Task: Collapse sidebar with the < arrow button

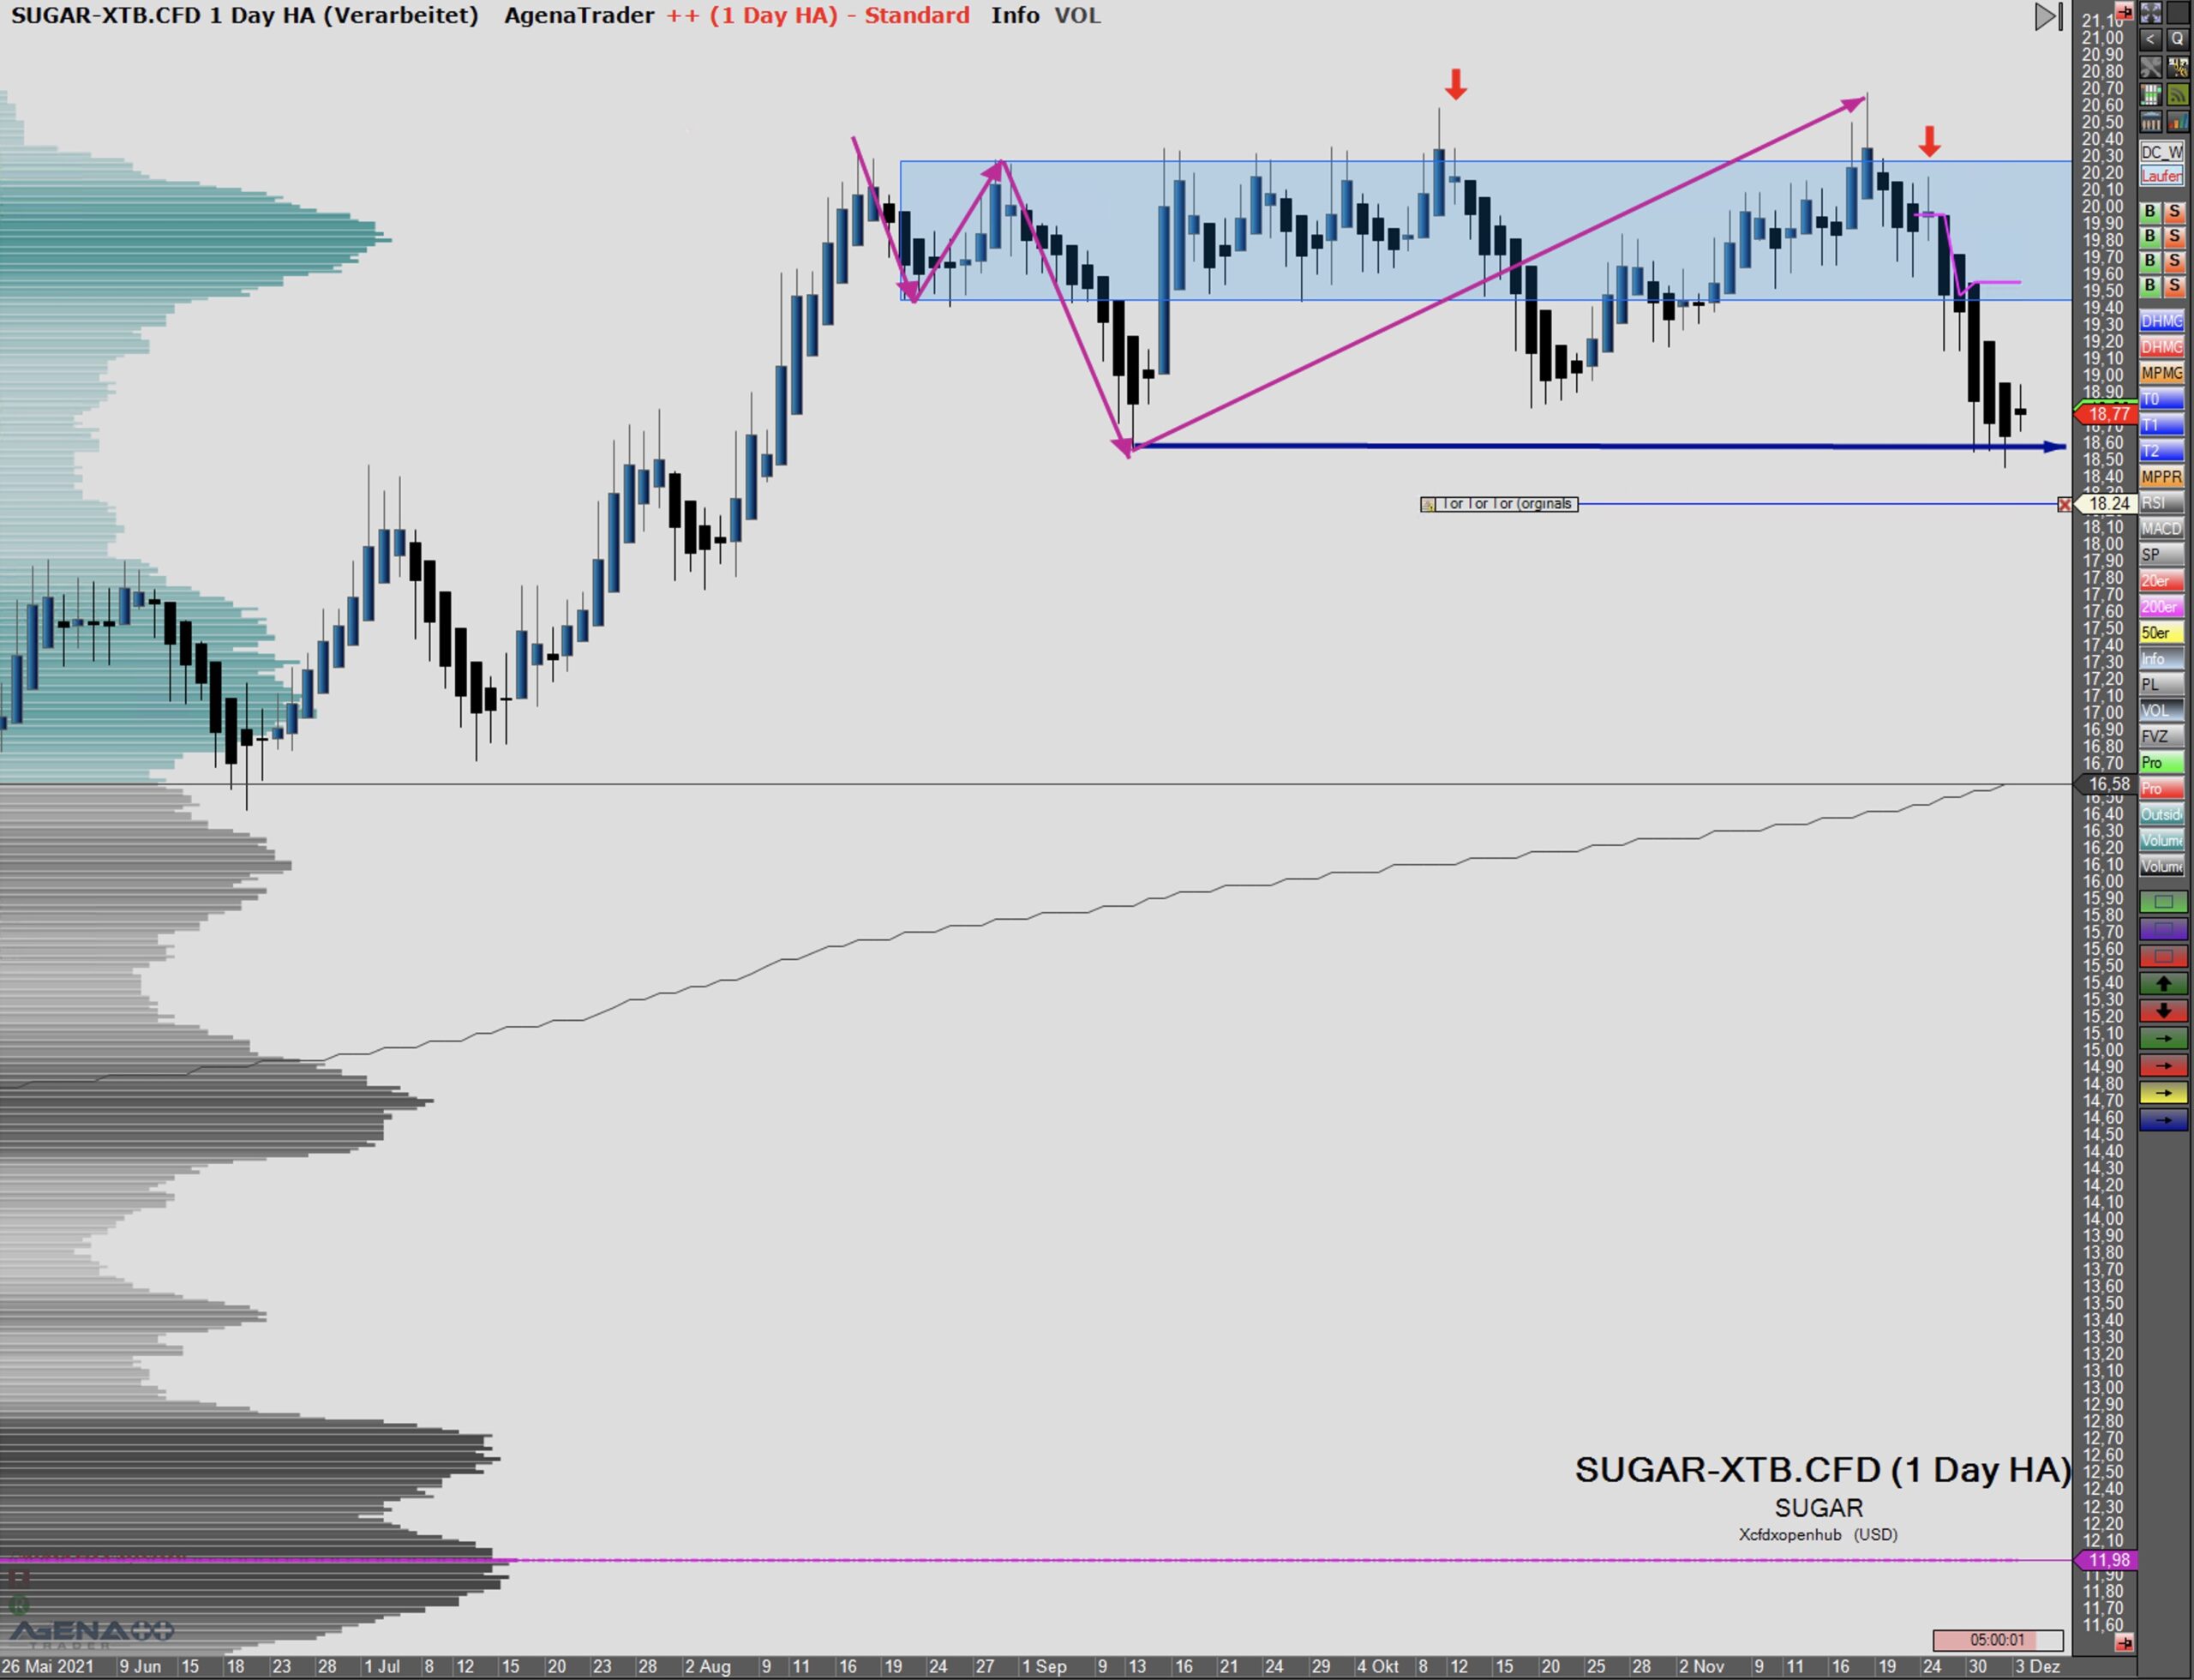Action: [2150, 40]
